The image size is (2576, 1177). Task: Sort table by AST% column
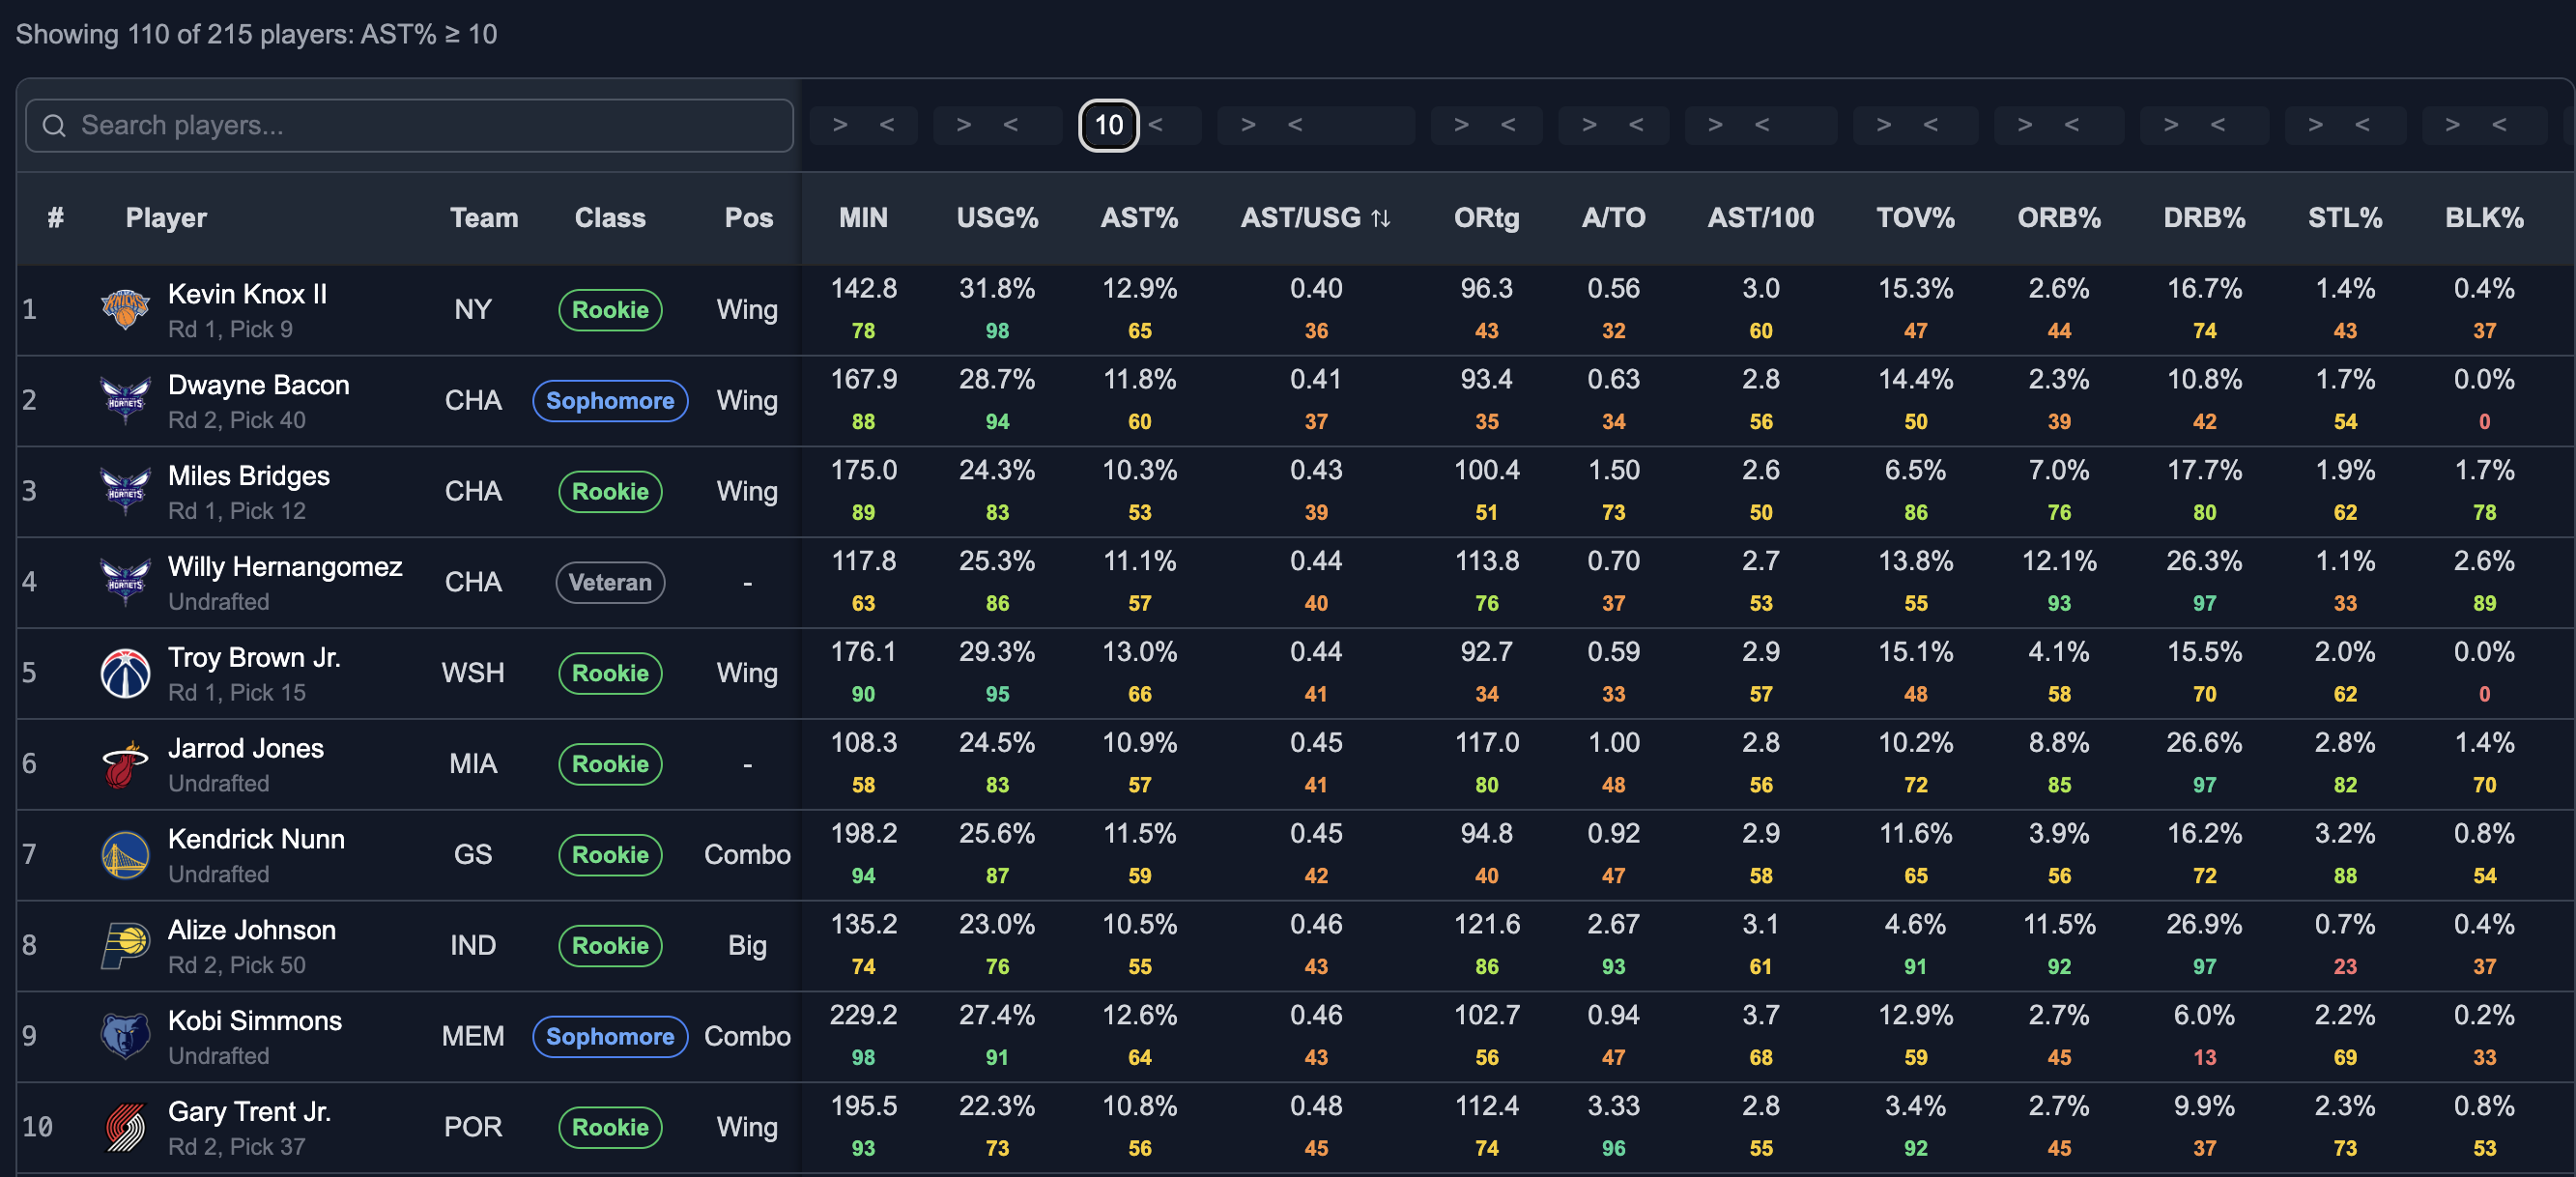pos(1139,218)
